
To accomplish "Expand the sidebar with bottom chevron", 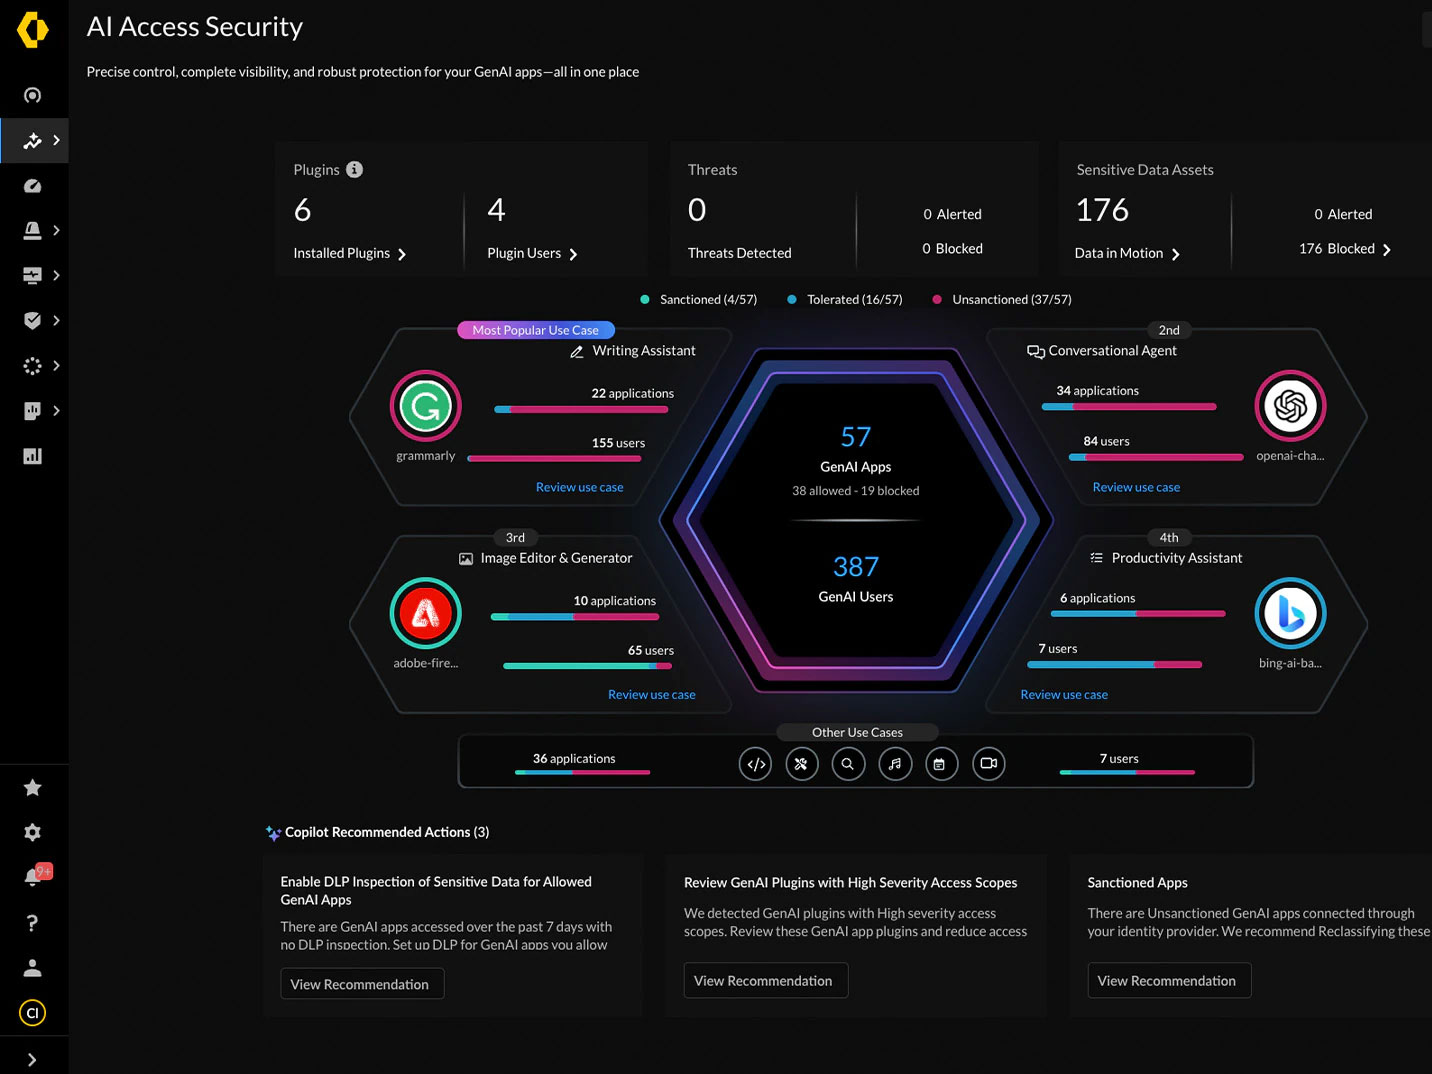I will click(x=33, y=1058).
